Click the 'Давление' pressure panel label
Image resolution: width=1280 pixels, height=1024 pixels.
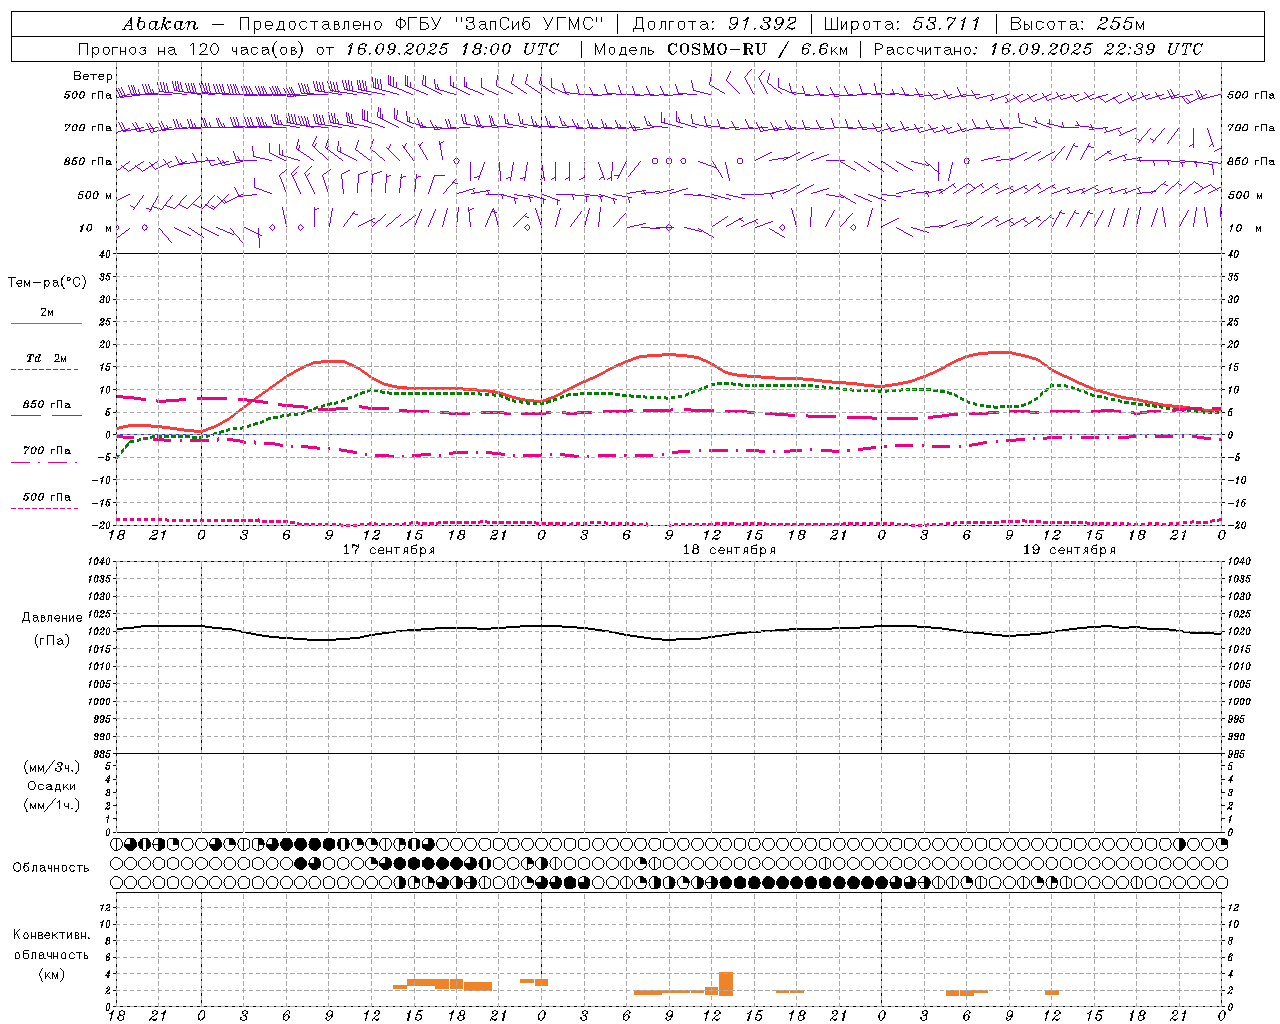point(52,618)
